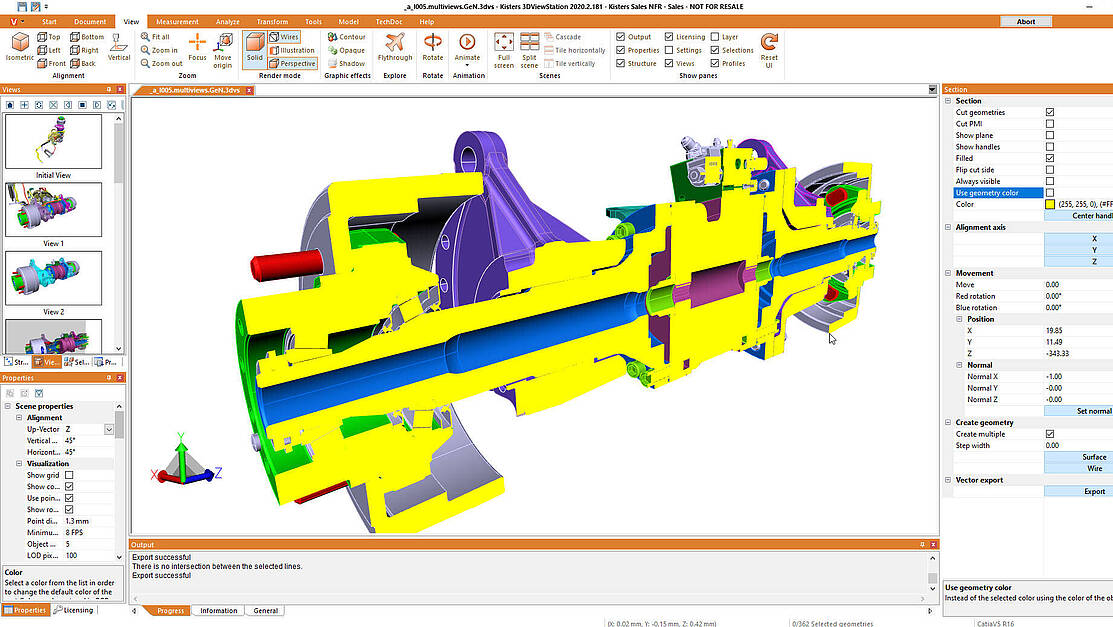Collapse the Vector export group

[948, 480]
